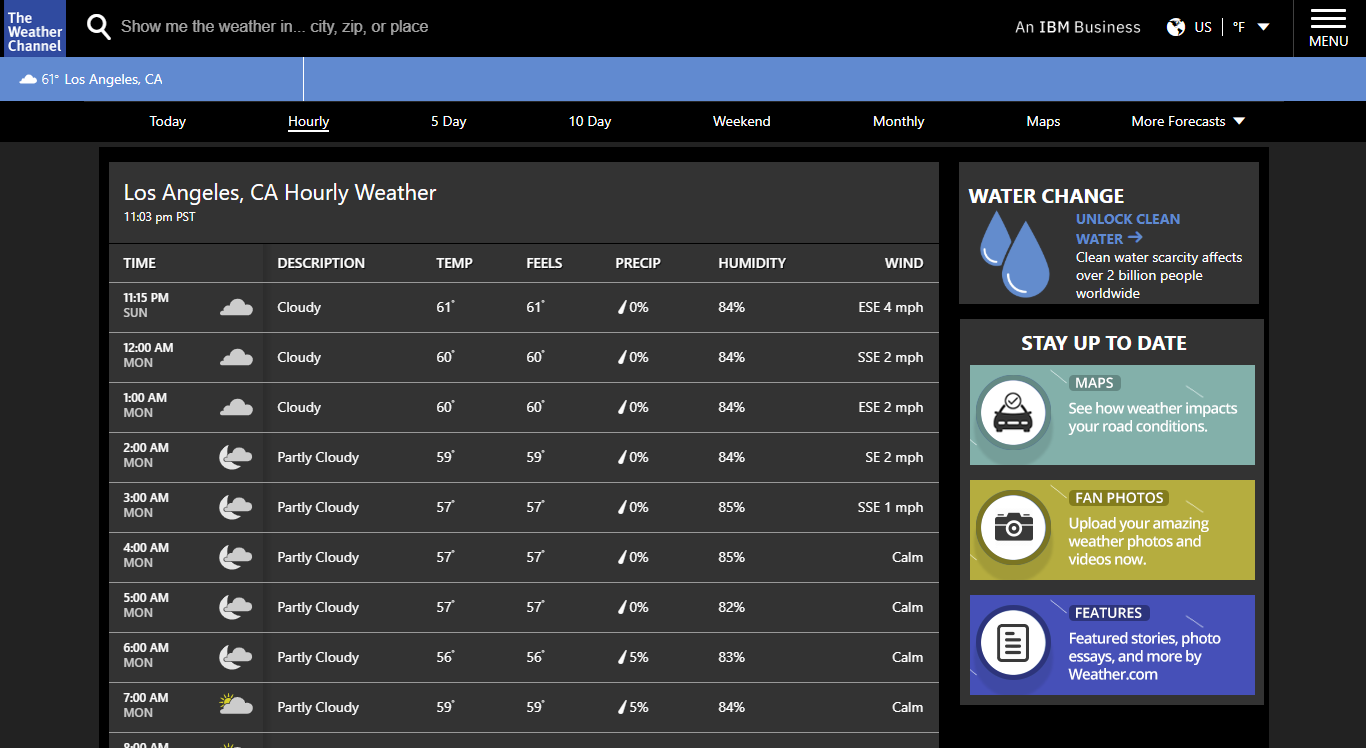The height and width of the screenshot is (748, 1366).
Task: Click the car icon in the MAPS card
Action: pos(1013,414)
